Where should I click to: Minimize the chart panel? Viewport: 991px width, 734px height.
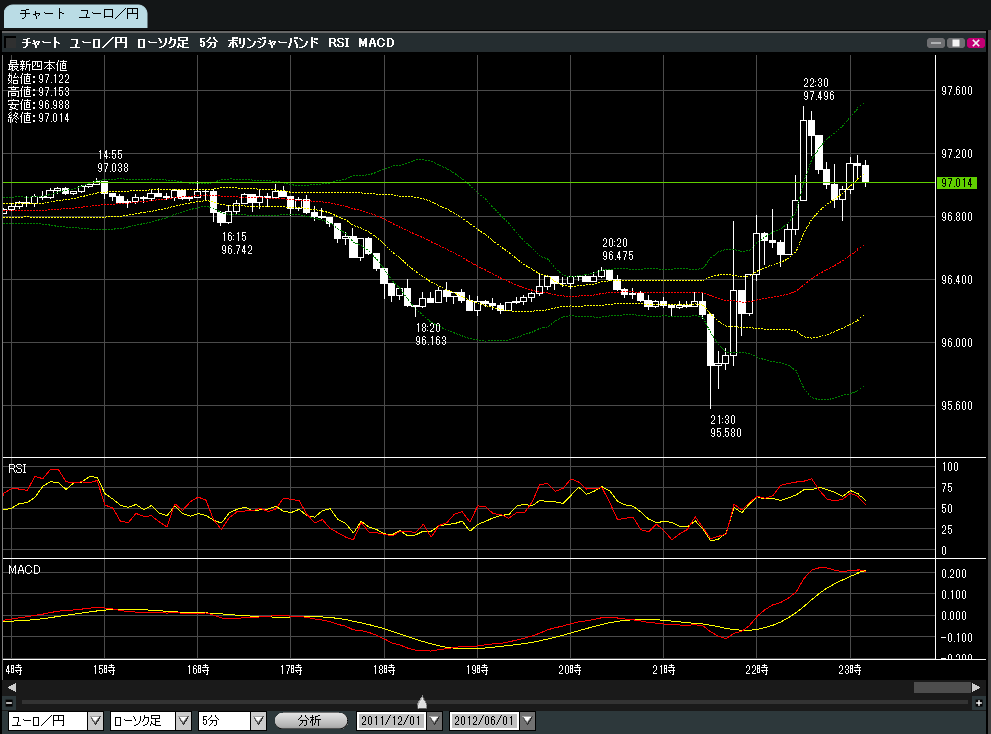pyautogui.click(x=935, y=43)
